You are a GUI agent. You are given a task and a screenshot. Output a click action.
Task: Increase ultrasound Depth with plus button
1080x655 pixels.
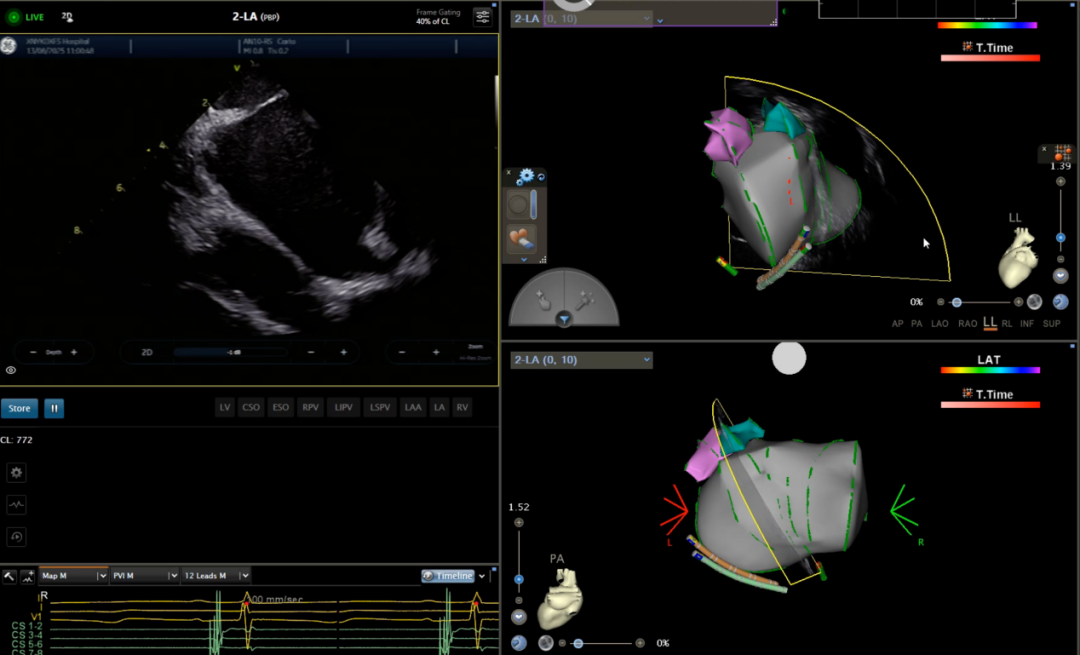(74, 352)
